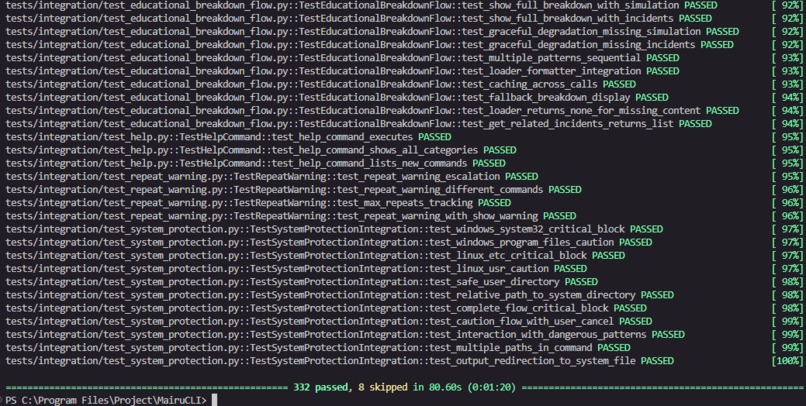The height and width of the screenshot is (406, 806).
Task: Click the '80.60s (0:01:20)' duration text
Action: 472,387
